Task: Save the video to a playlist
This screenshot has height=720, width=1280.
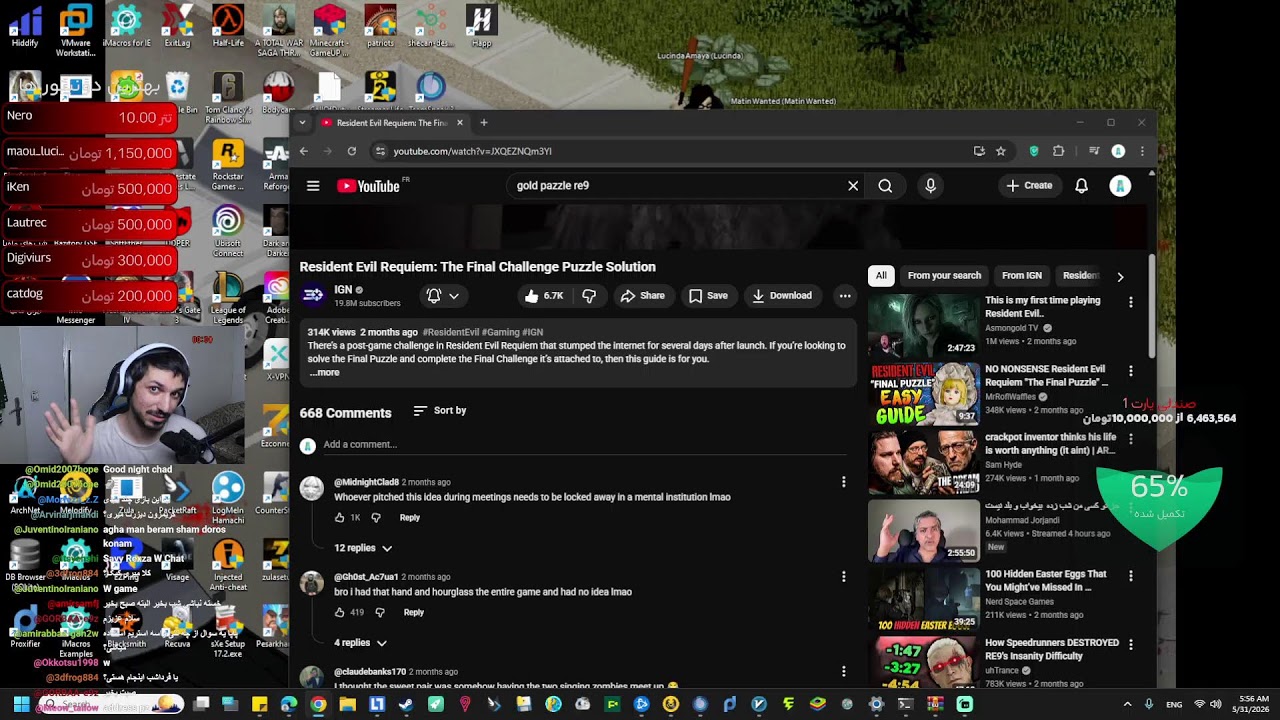Action: [708, 296]
